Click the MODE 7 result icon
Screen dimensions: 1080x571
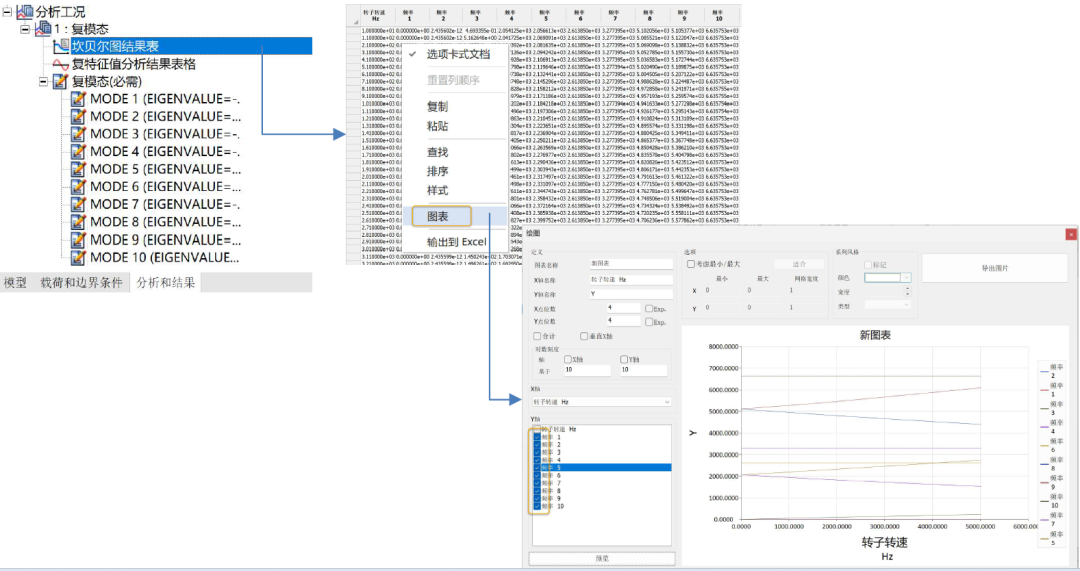(79, 204)
